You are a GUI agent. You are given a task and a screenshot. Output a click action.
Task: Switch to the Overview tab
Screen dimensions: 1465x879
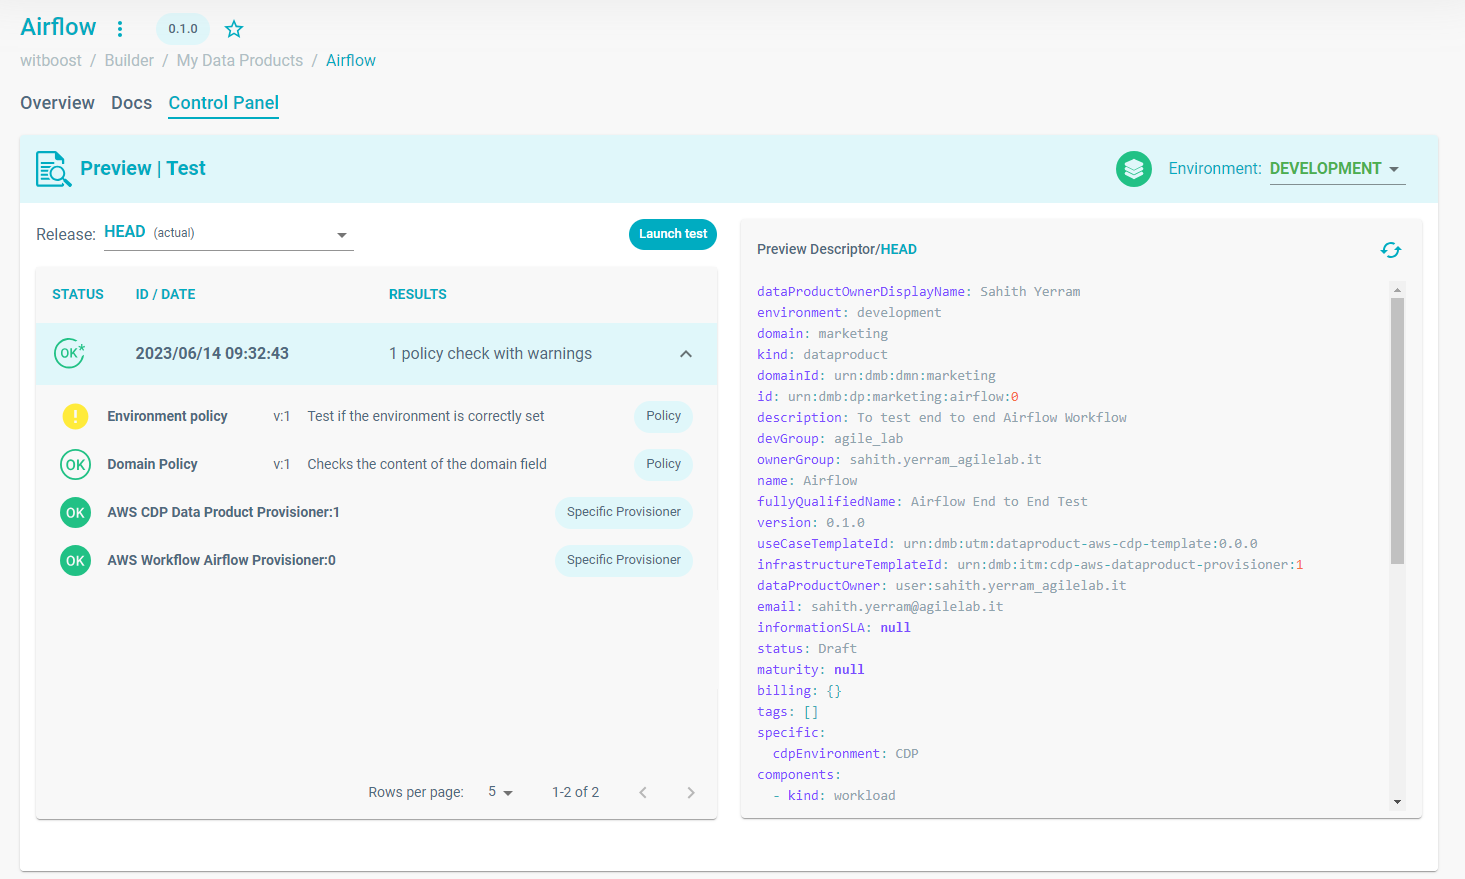coord(57,103)
